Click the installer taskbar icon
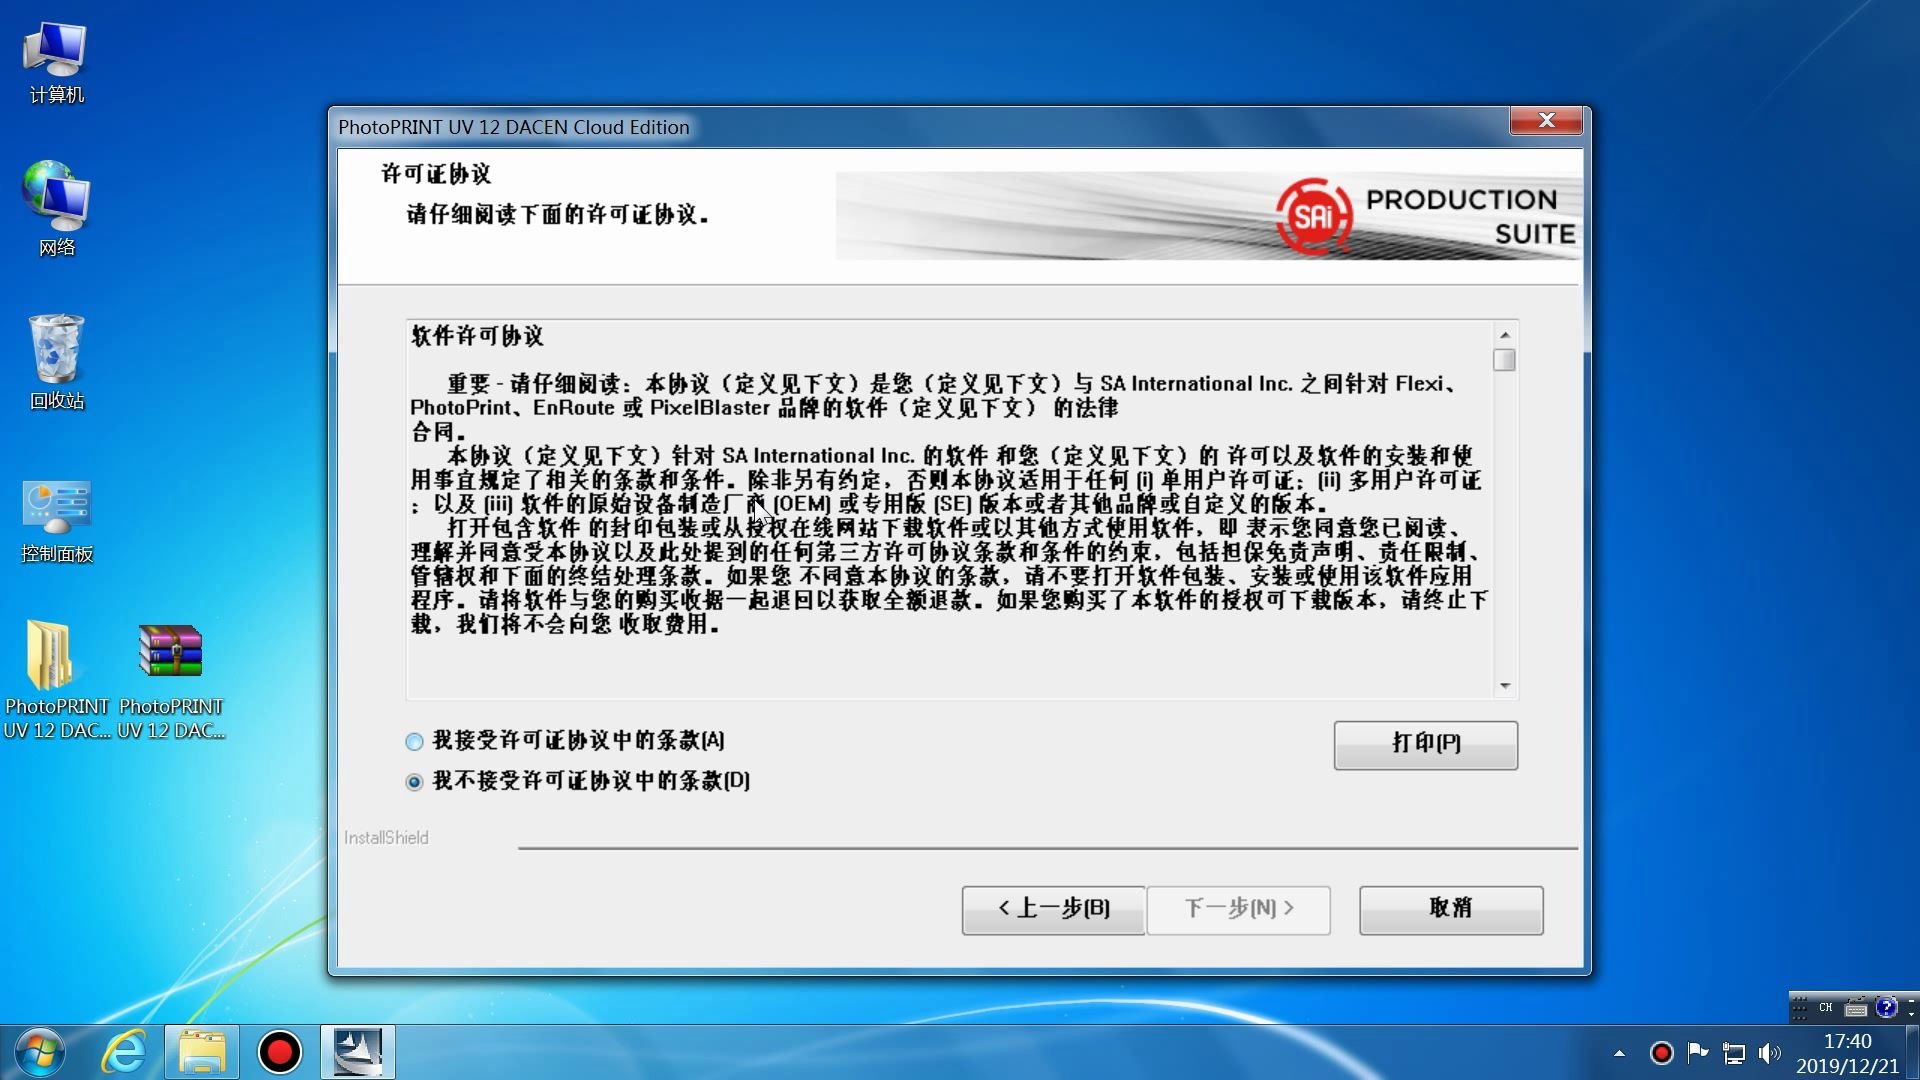Viewport: 1920px width, 1080px height. (357, 1052)
